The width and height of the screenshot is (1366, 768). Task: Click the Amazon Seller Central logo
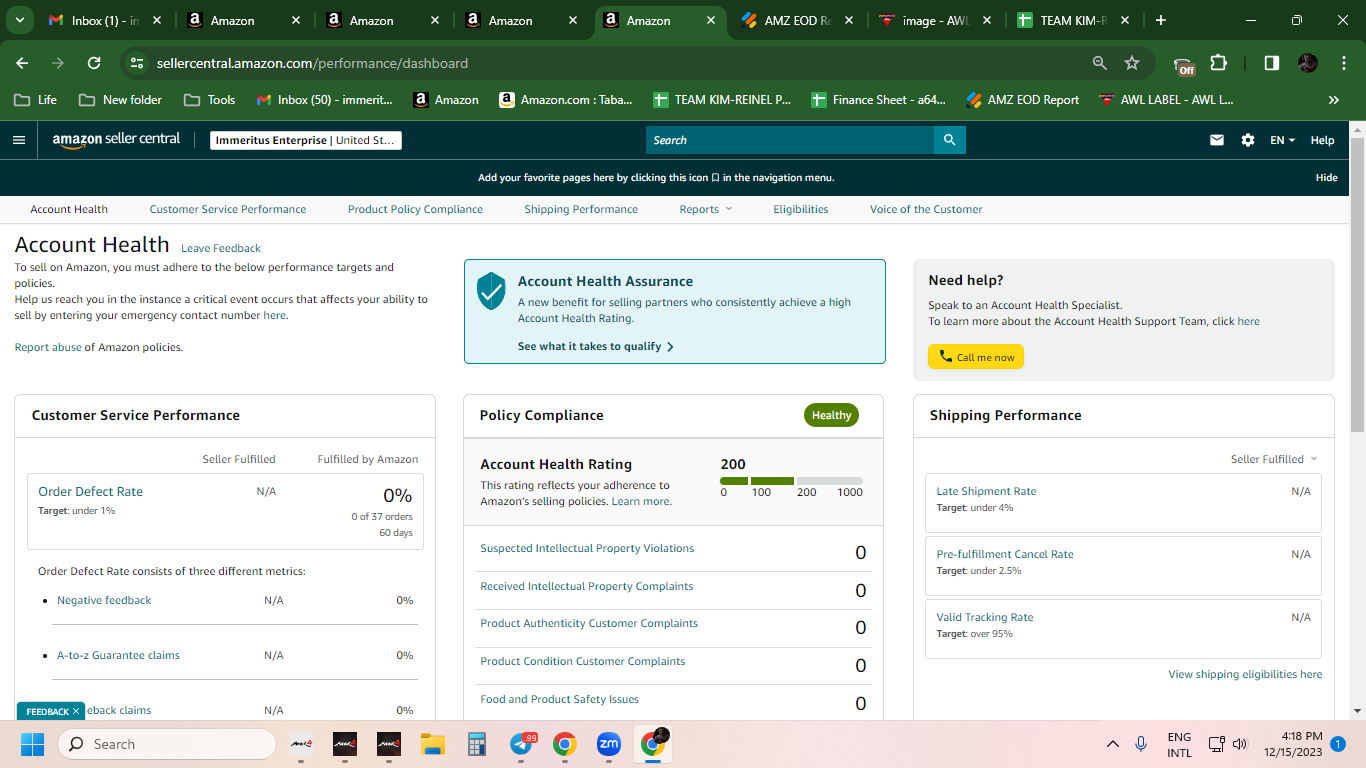coord(116,140)
